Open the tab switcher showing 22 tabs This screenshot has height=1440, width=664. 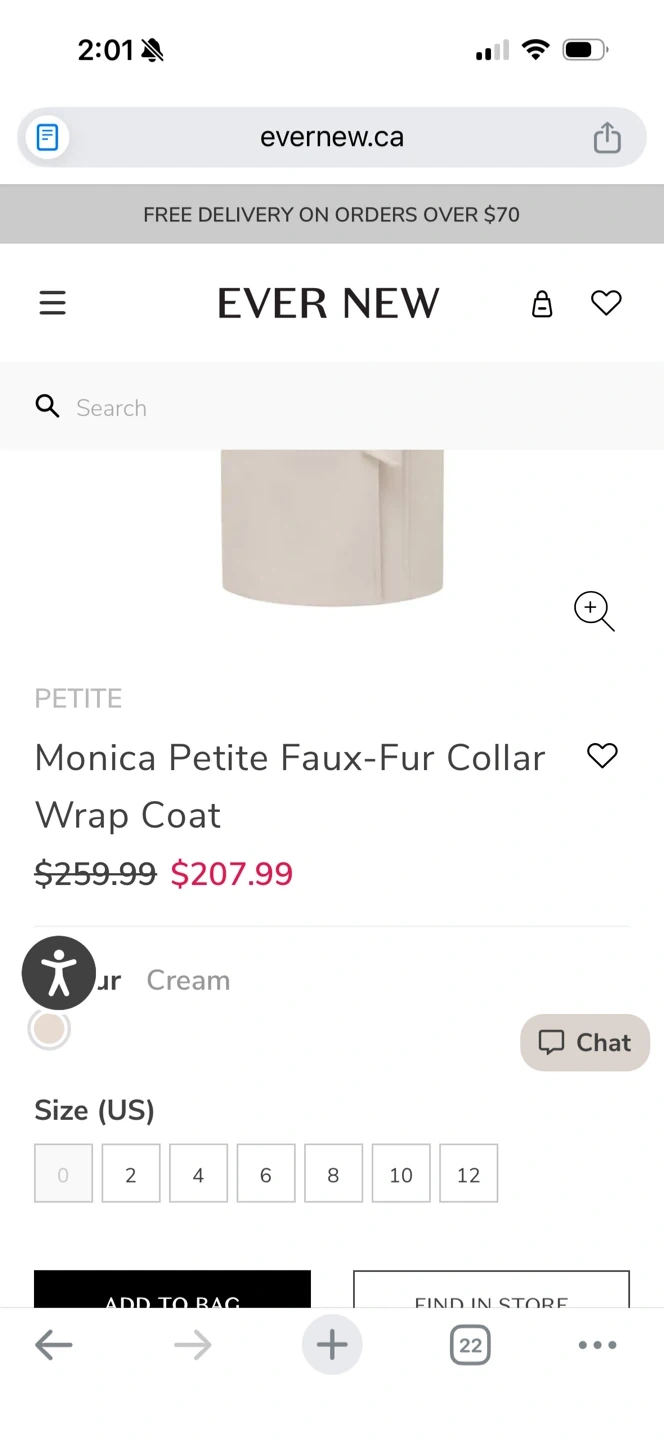[470, 1345]
